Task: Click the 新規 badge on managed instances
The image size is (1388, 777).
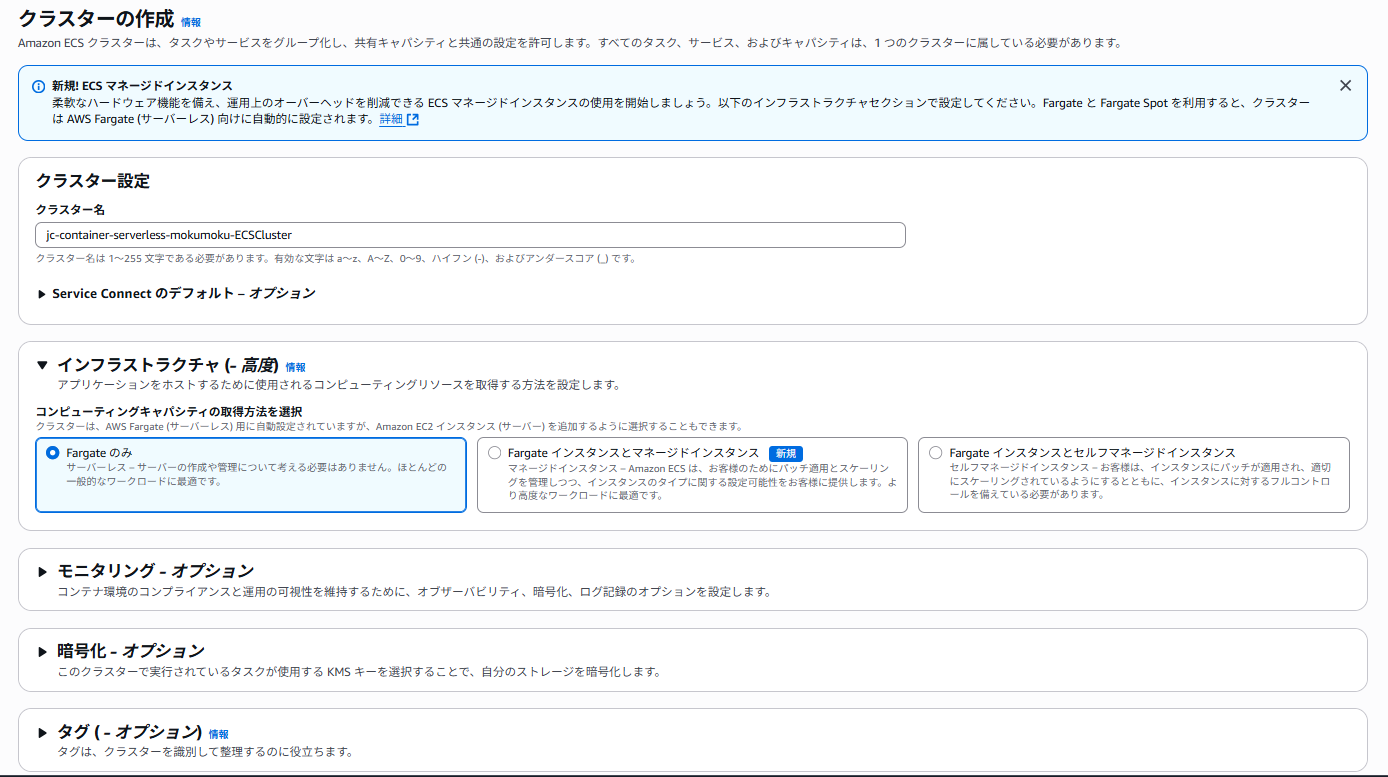Action: point(786,453)
